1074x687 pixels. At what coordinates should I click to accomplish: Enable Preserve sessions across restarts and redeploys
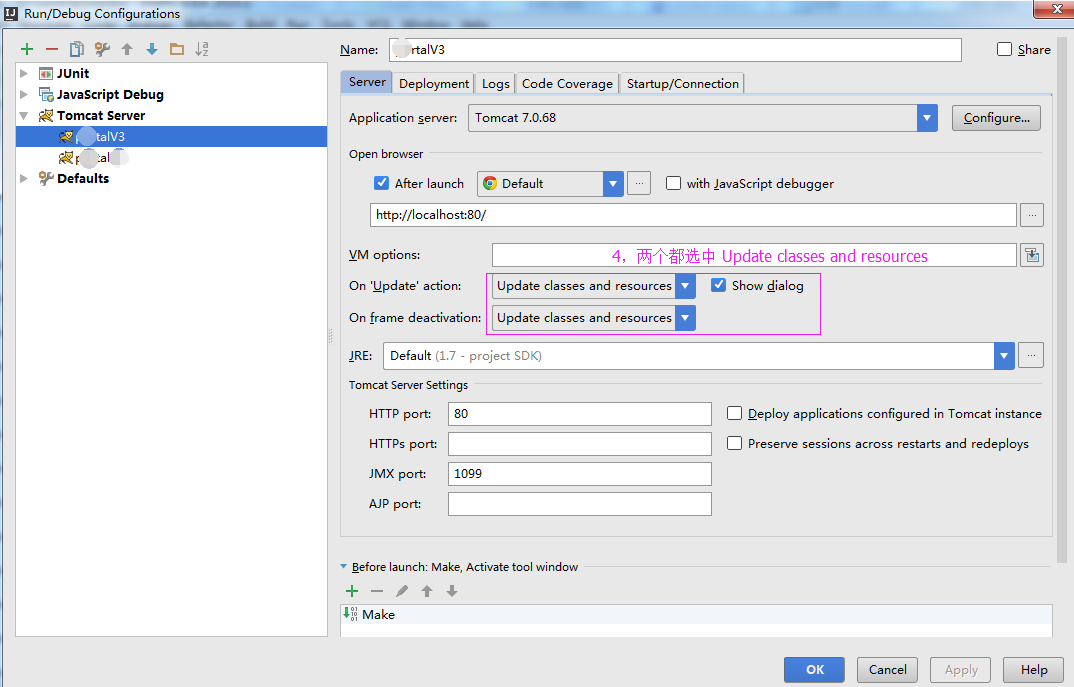tap(734, 443)
